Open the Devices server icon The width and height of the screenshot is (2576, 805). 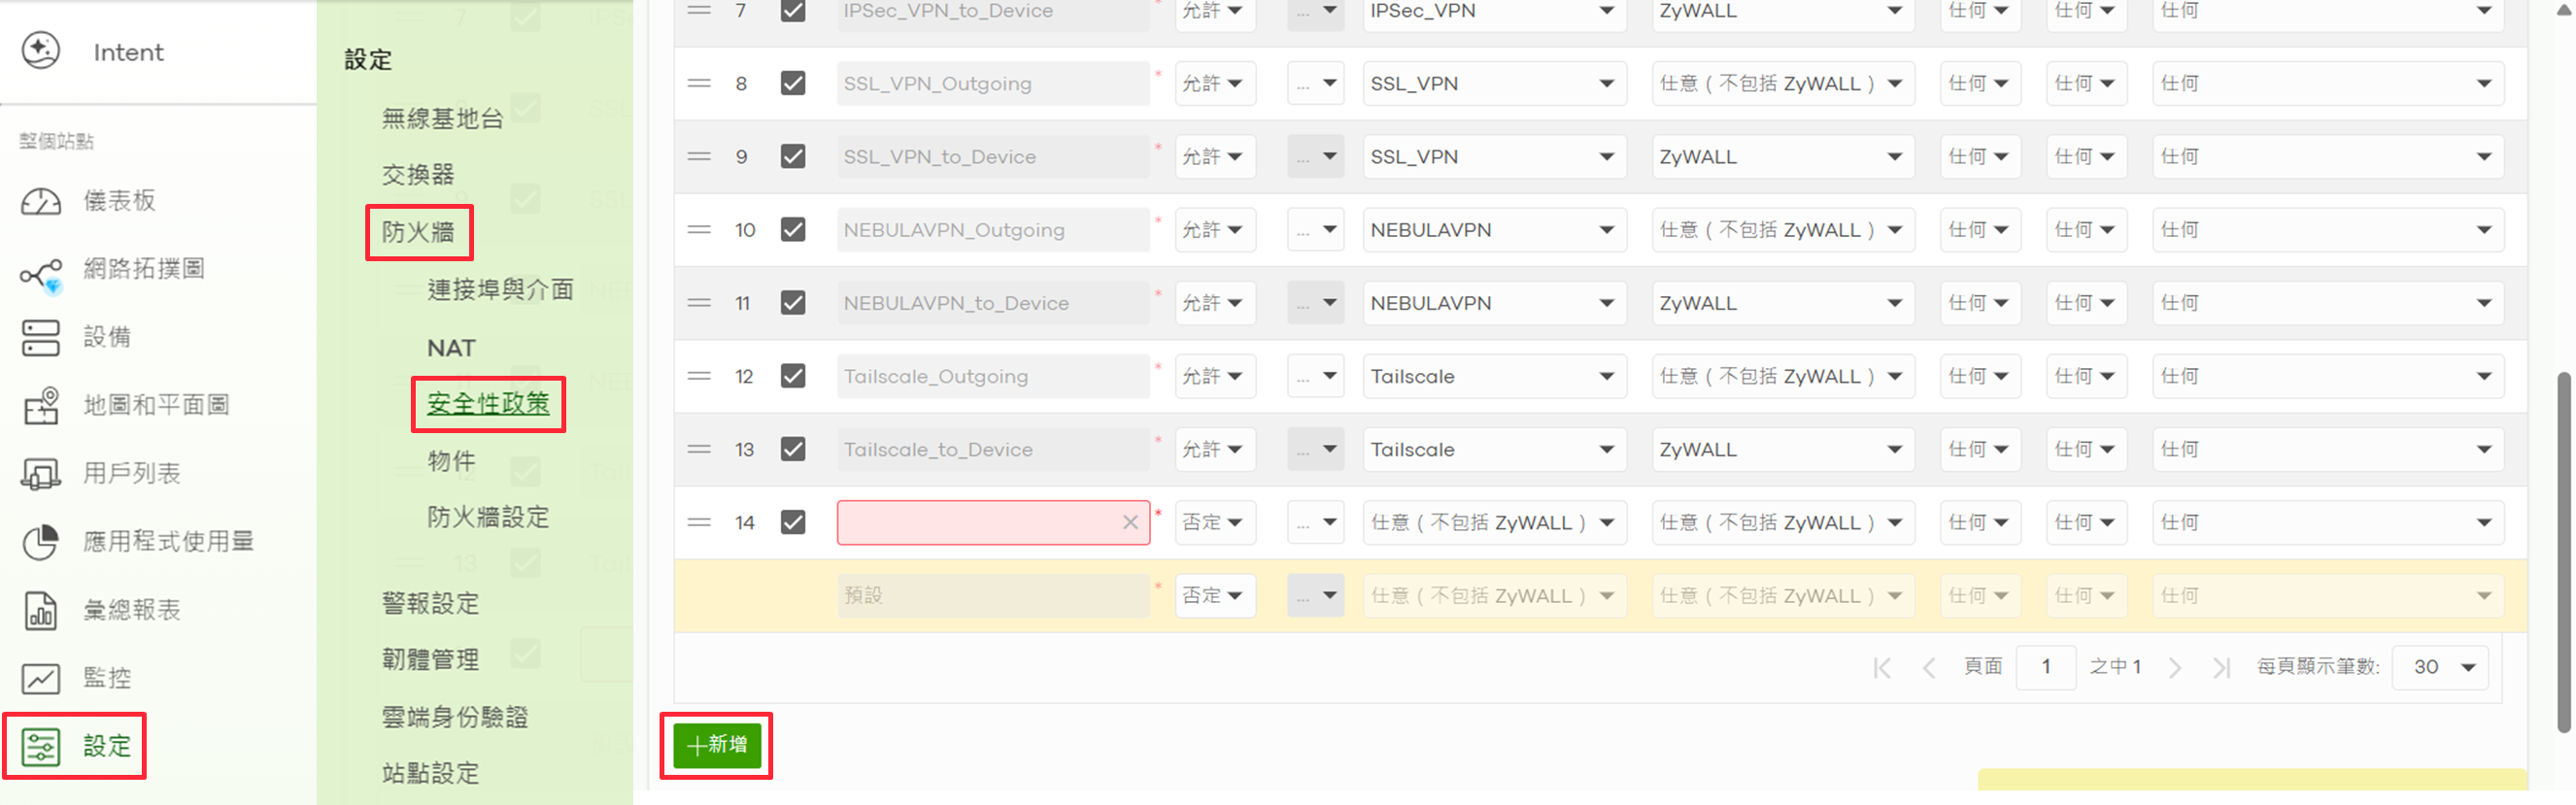[x=41, y=338]
